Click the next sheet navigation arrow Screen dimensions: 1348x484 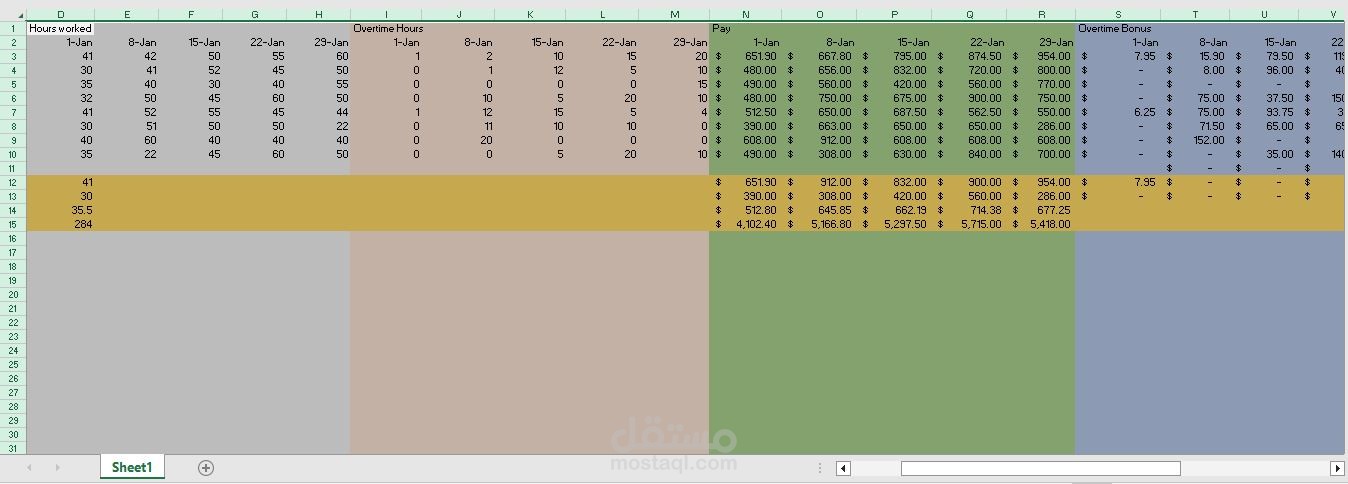click(57, 468)
